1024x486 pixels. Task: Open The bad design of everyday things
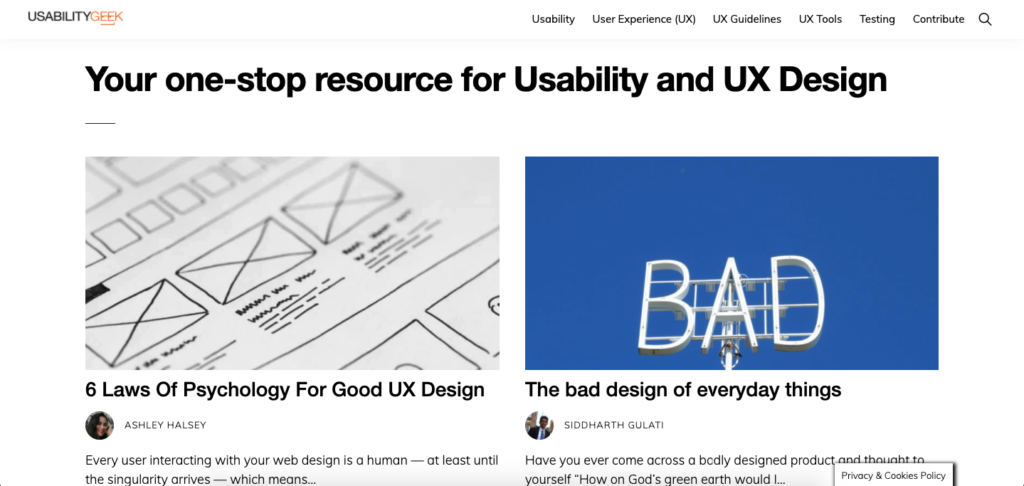pyautogui.click(x=683, y=390)
